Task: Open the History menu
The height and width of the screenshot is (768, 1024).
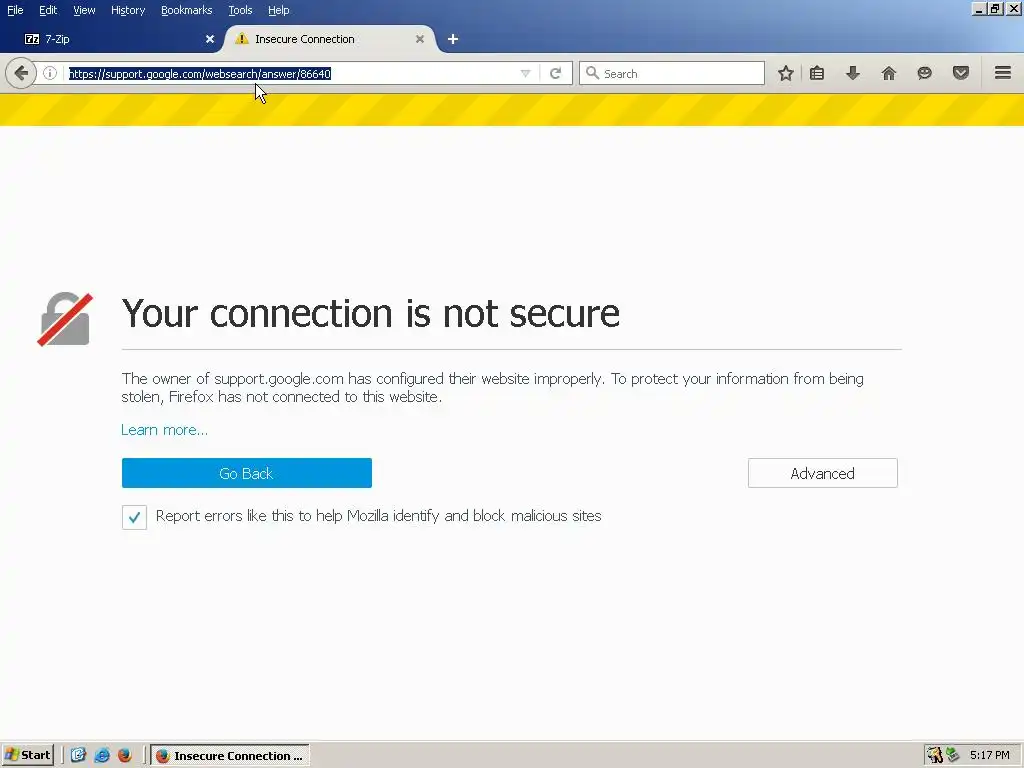Action: 128,10
